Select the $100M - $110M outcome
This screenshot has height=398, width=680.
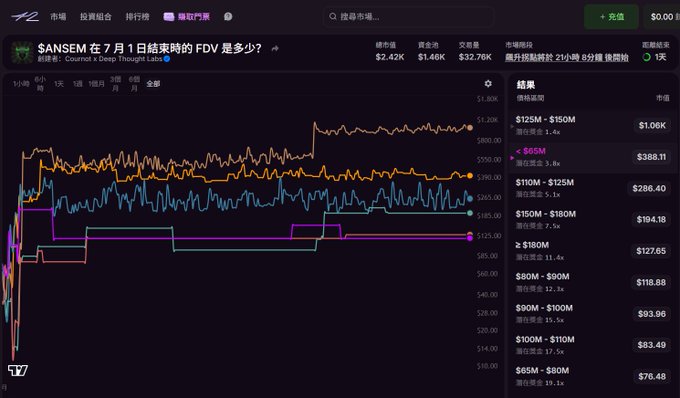click(x=592, y=345)
